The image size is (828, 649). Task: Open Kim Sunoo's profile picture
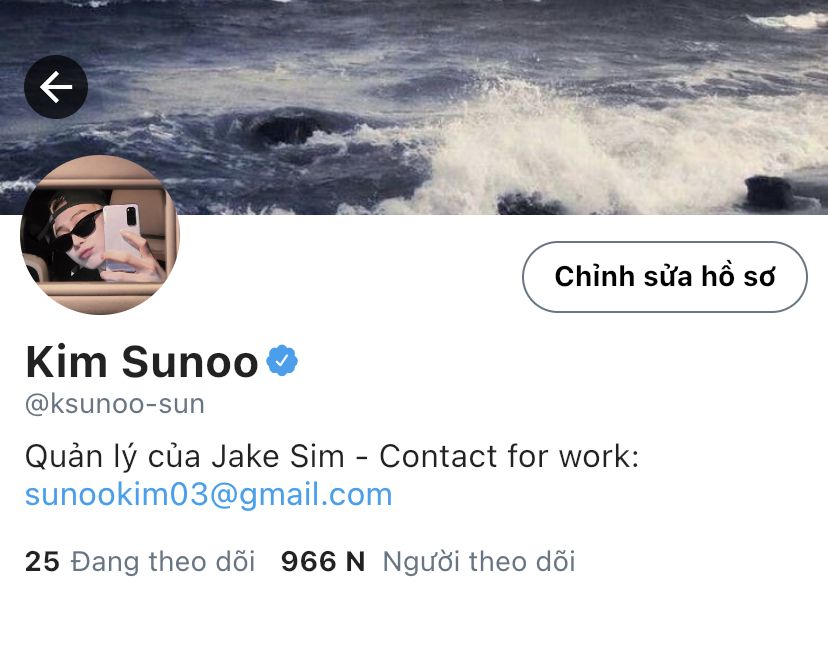(x=100, y=234)
